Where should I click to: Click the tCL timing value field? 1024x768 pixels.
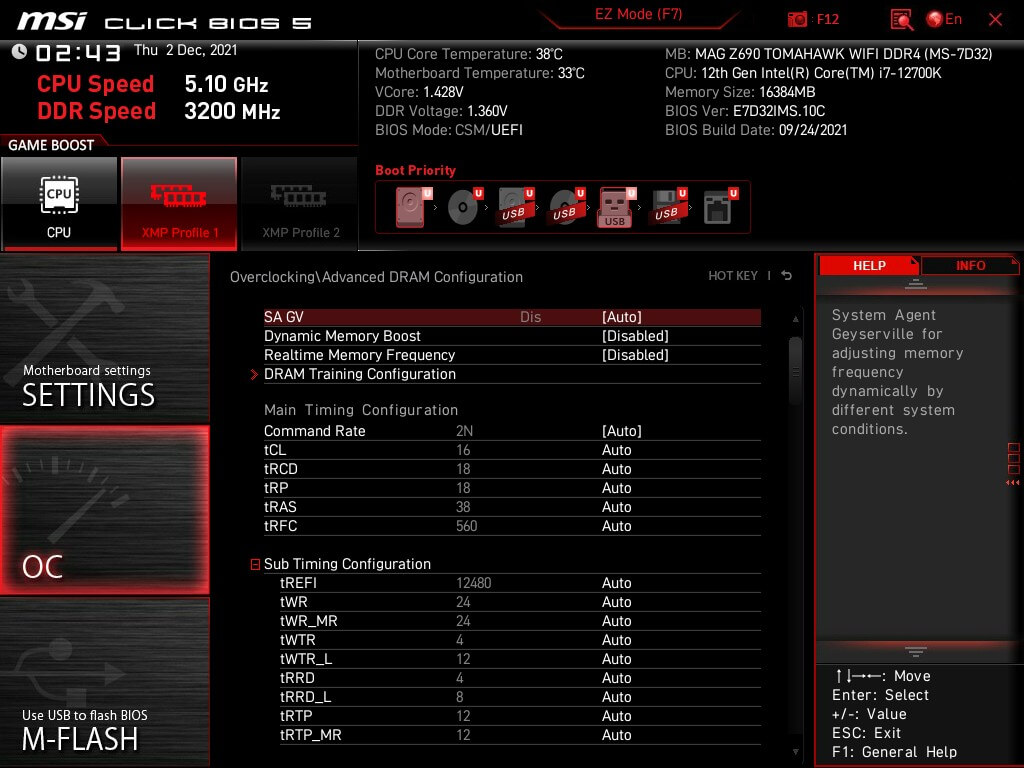pos(616,450)
